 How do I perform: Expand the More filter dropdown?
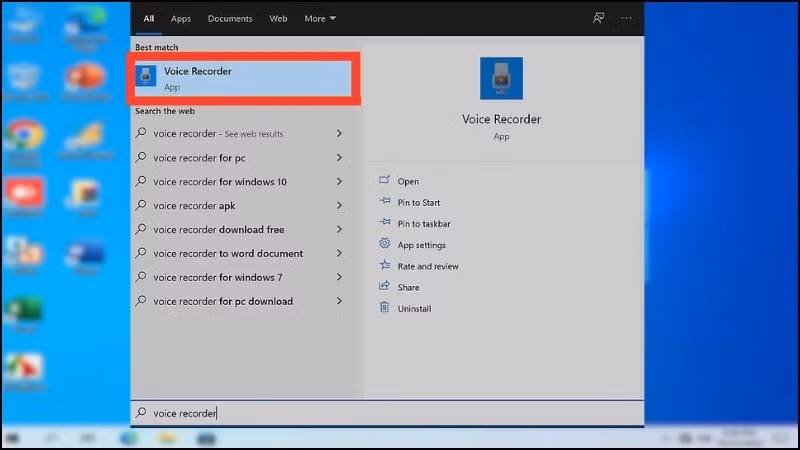tap(320, 18)
